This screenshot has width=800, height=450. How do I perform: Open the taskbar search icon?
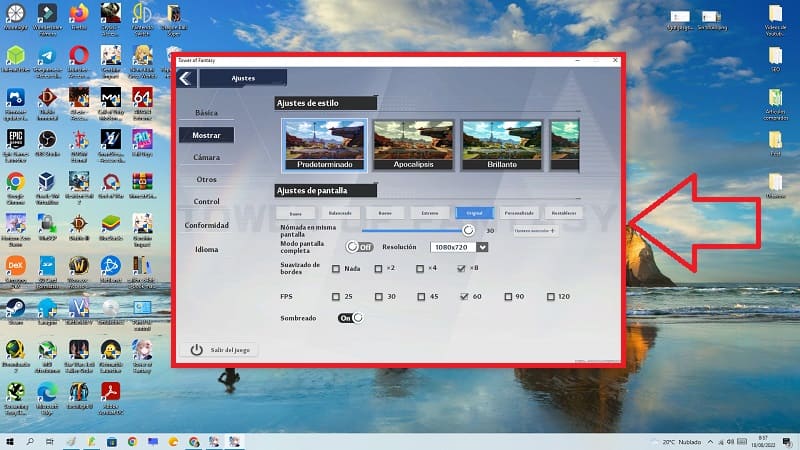coord(30,441)
